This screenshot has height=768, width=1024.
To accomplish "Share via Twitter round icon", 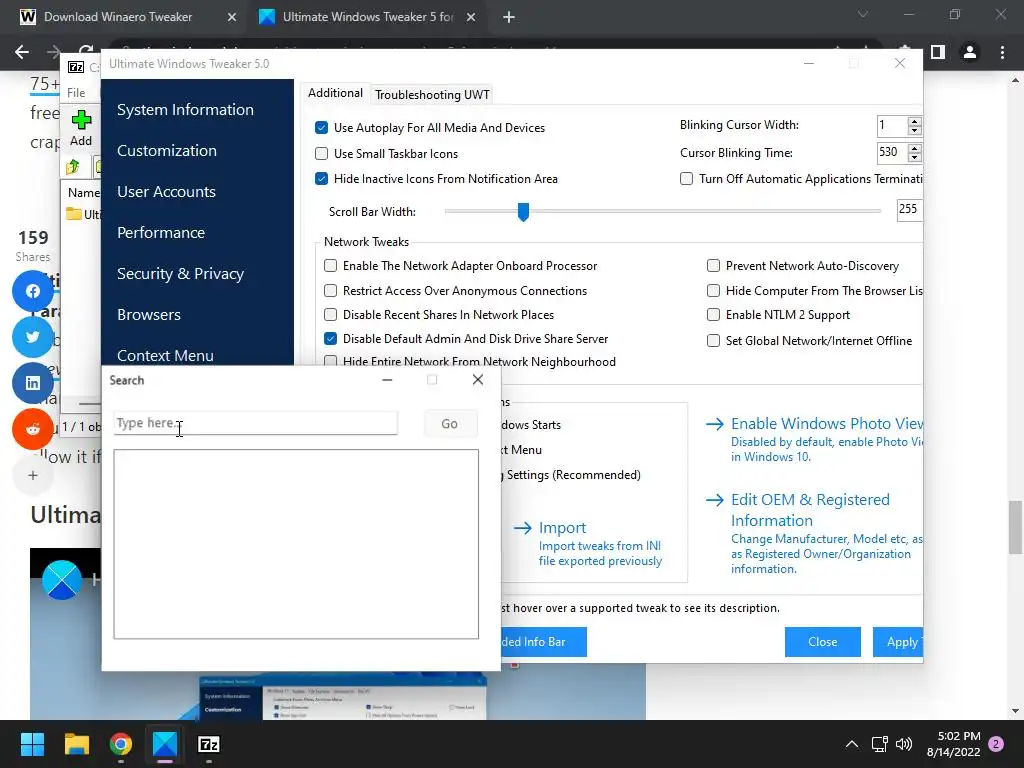I will pyautogui.click(x=33, y=337).
